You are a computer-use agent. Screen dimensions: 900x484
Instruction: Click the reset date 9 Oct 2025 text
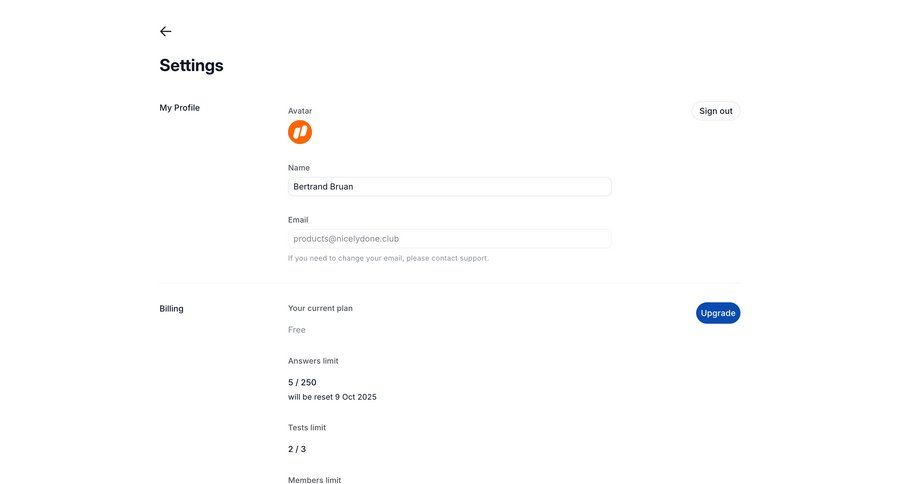332,397
